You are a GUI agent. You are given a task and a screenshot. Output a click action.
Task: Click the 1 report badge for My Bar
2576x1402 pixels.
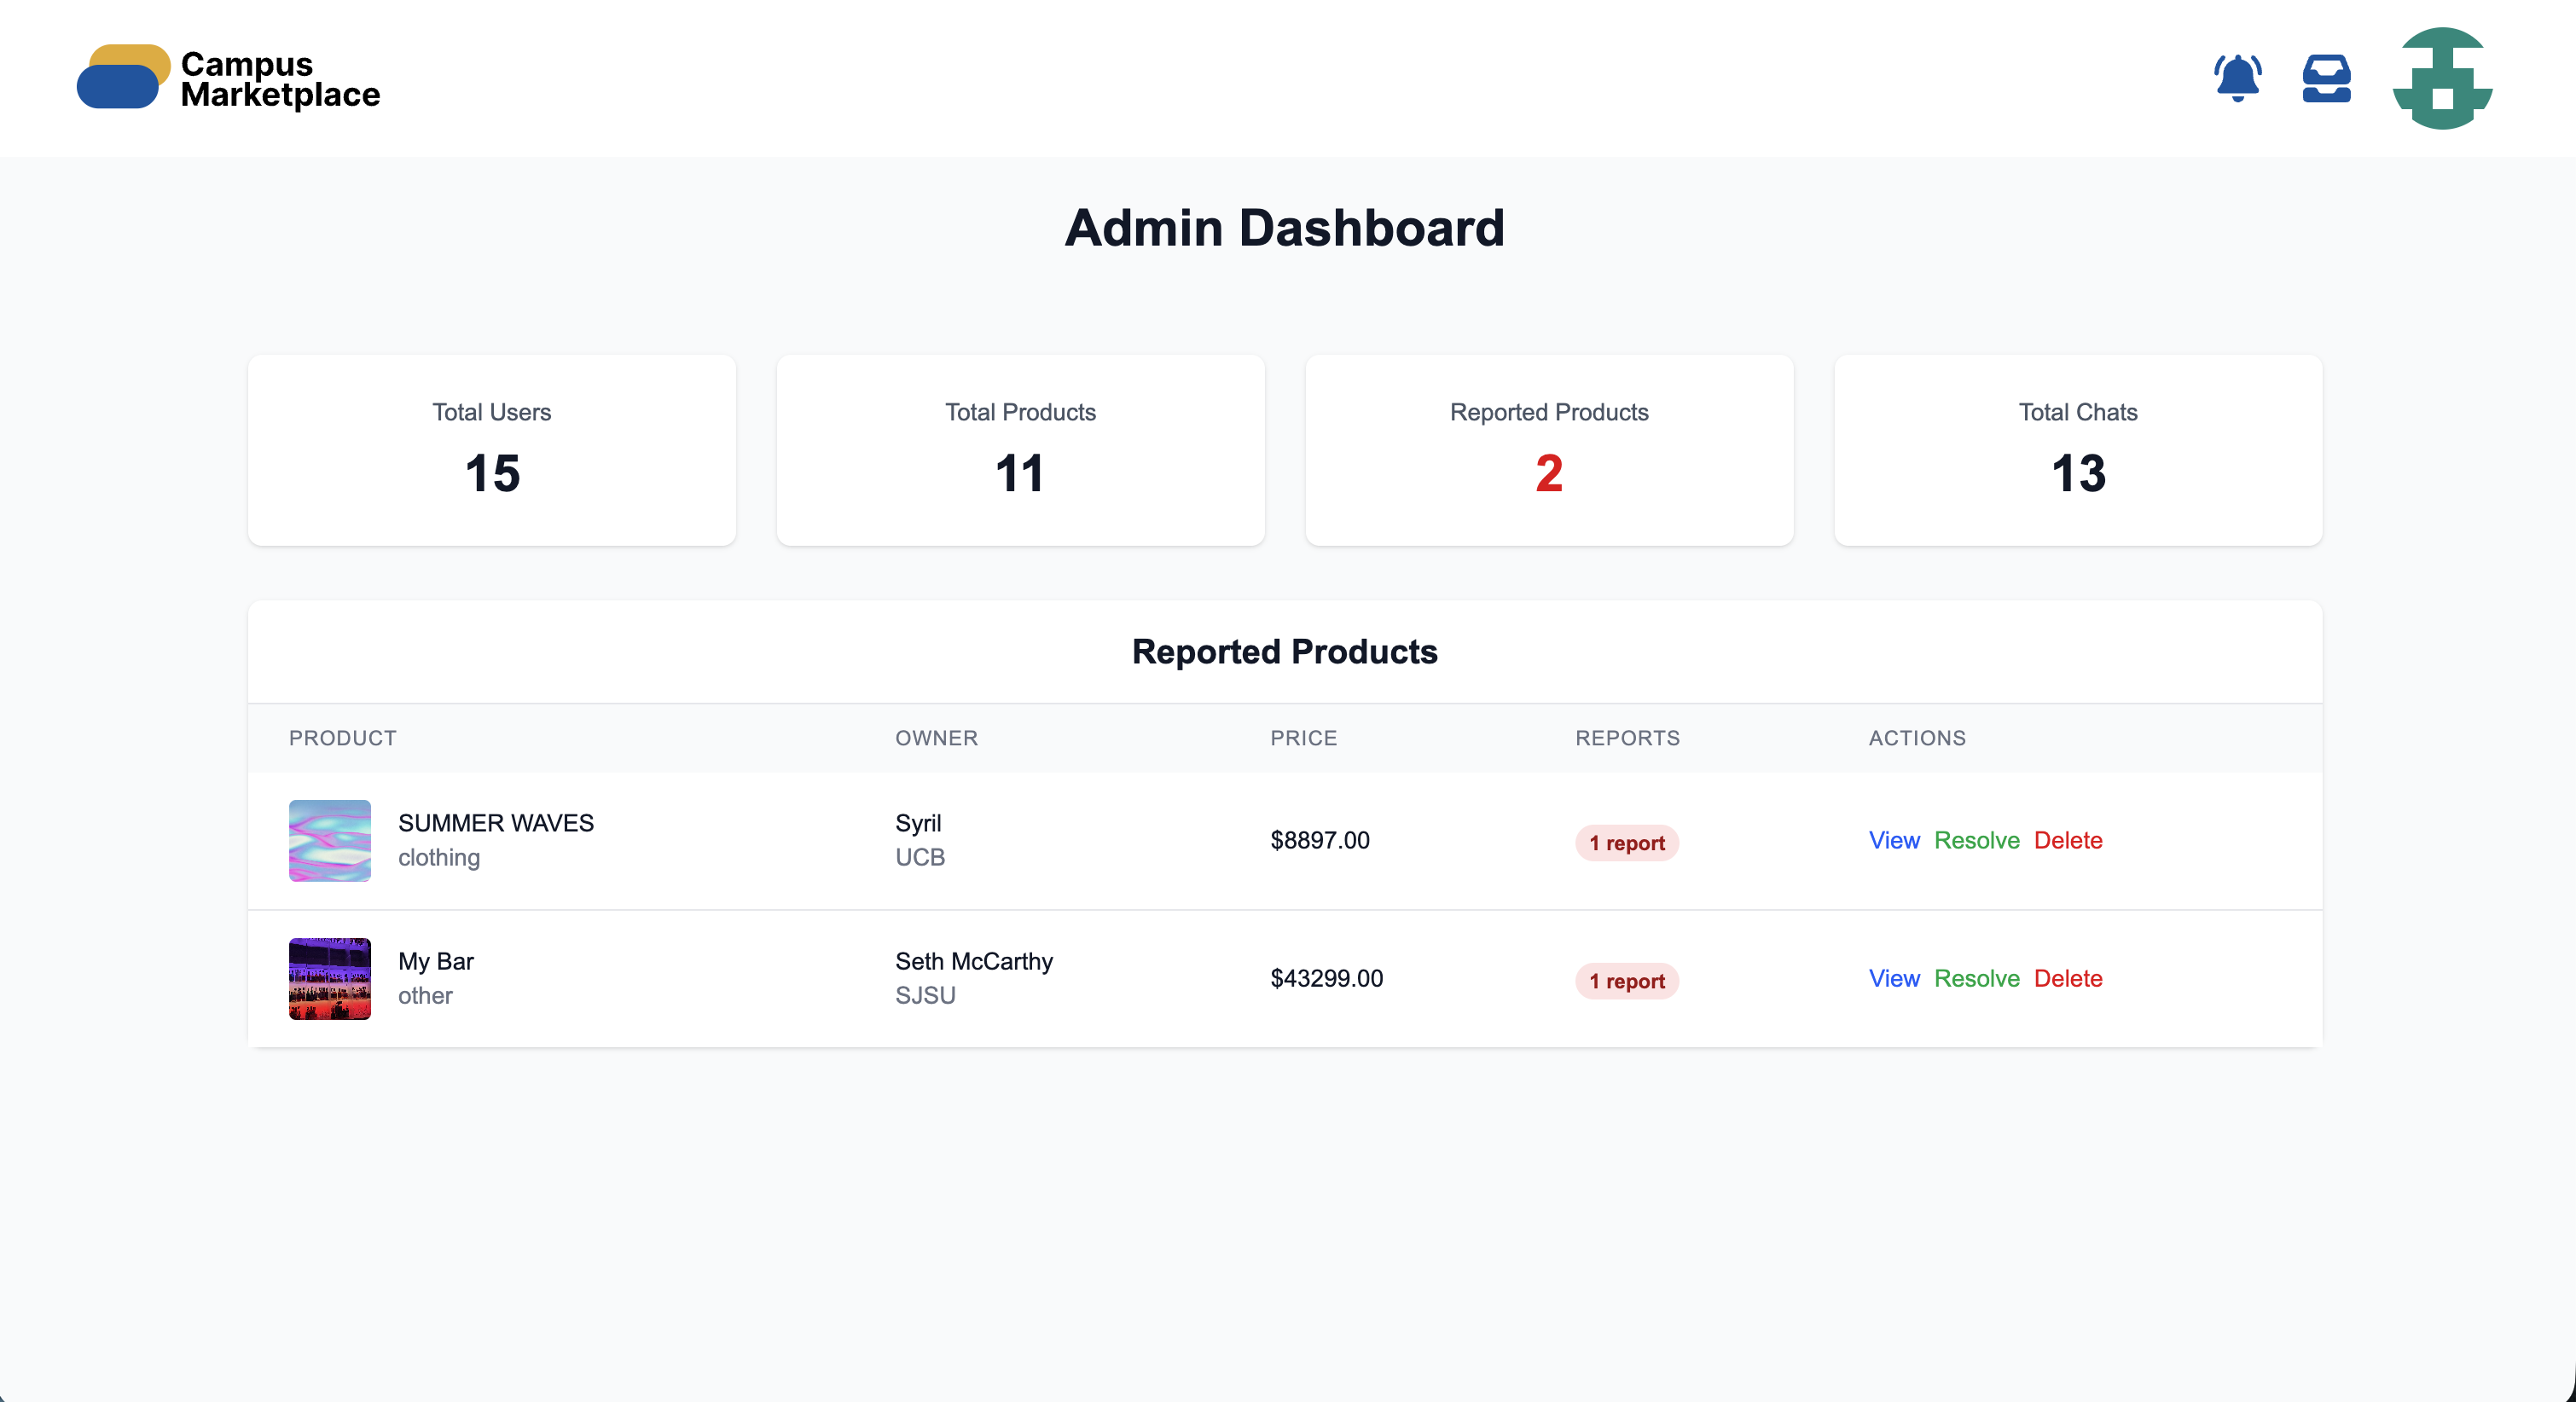1626,981
